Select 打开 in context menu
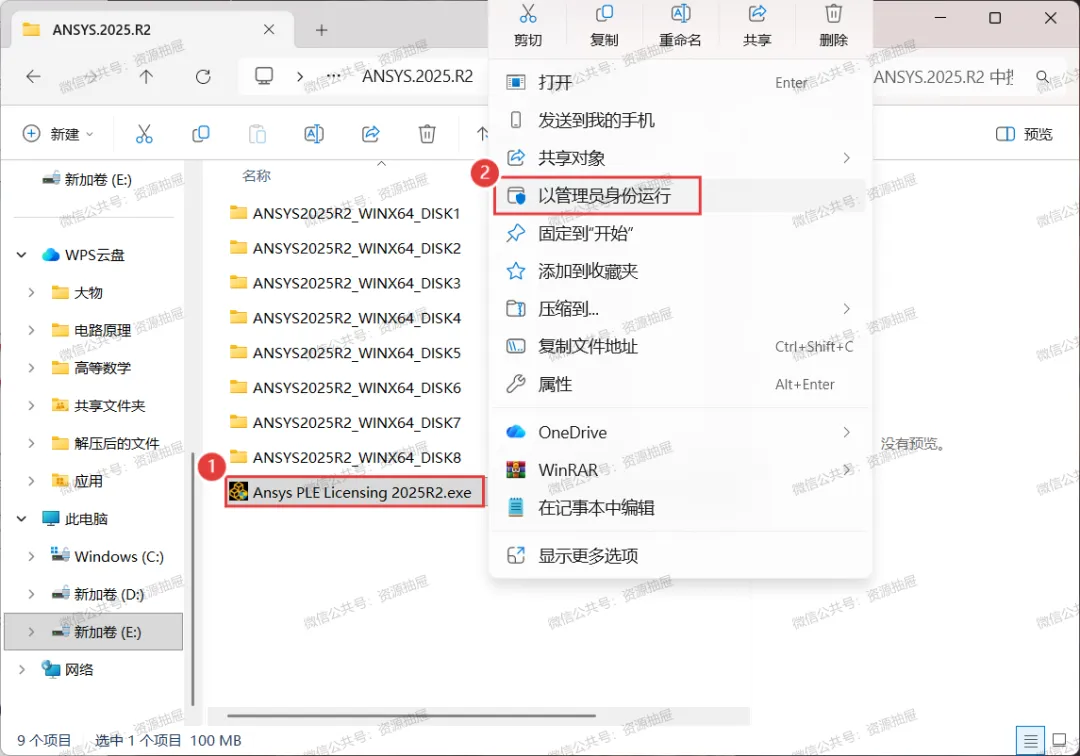 click(x=680, y=83)
